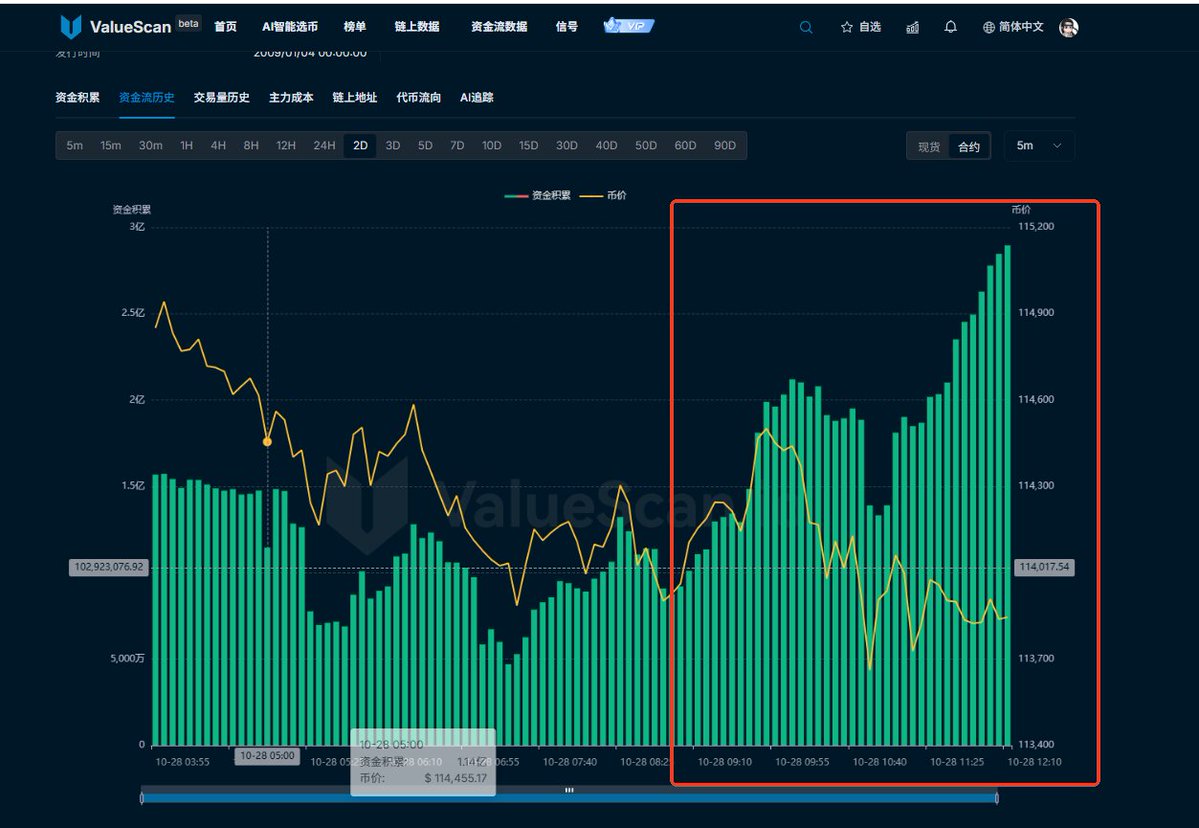Click the ValueScan logo icon
This screenshot has width=1199, height=828.
coord(71,27)
